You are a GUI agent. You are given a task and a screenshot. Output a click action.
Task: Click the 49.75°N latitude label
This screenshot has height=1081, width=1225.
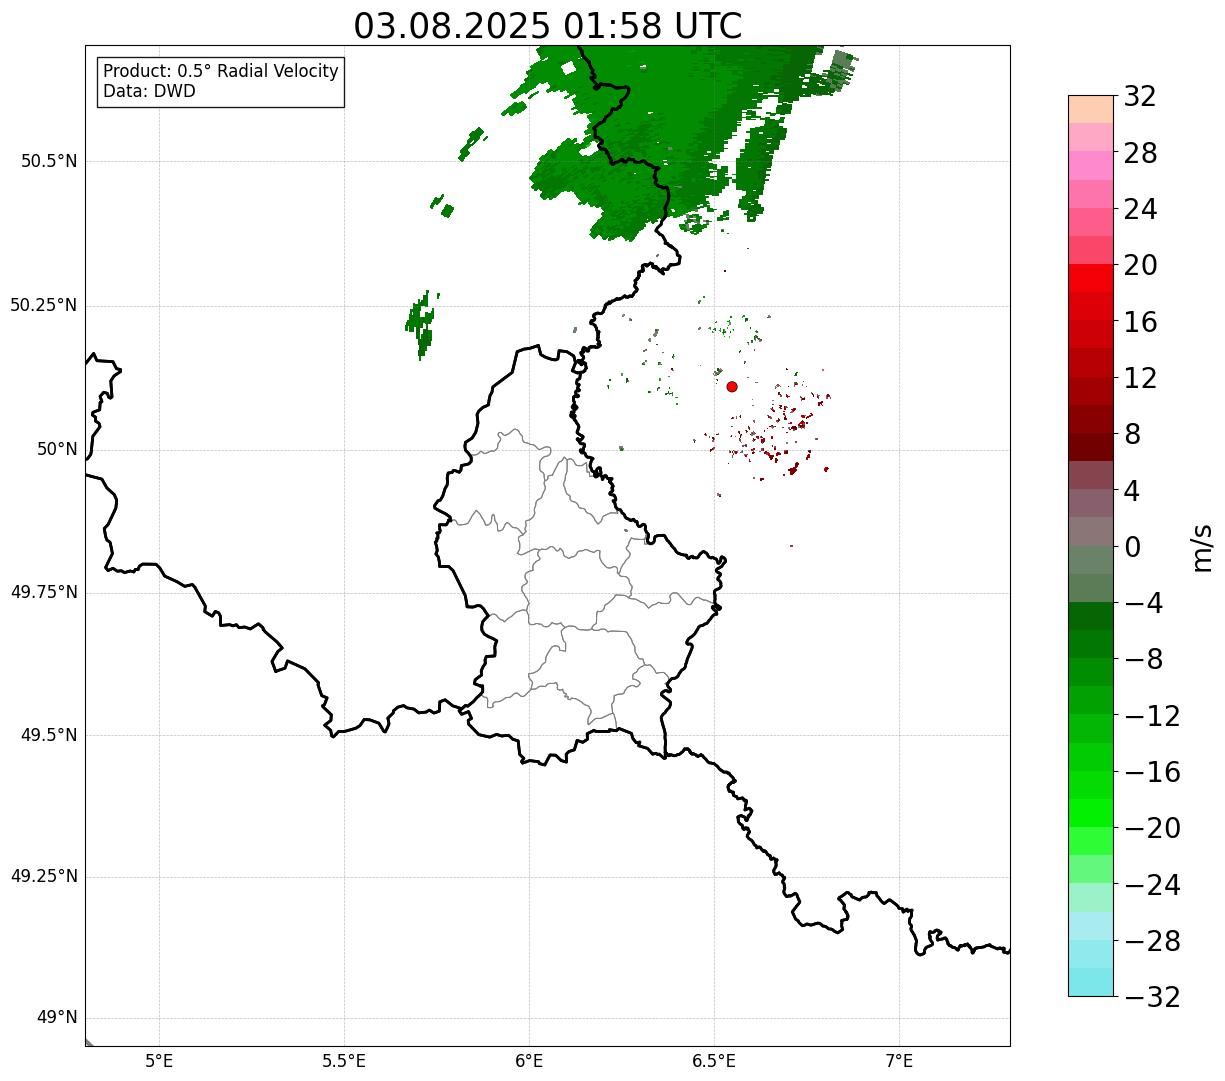click(x=44, y=592)
